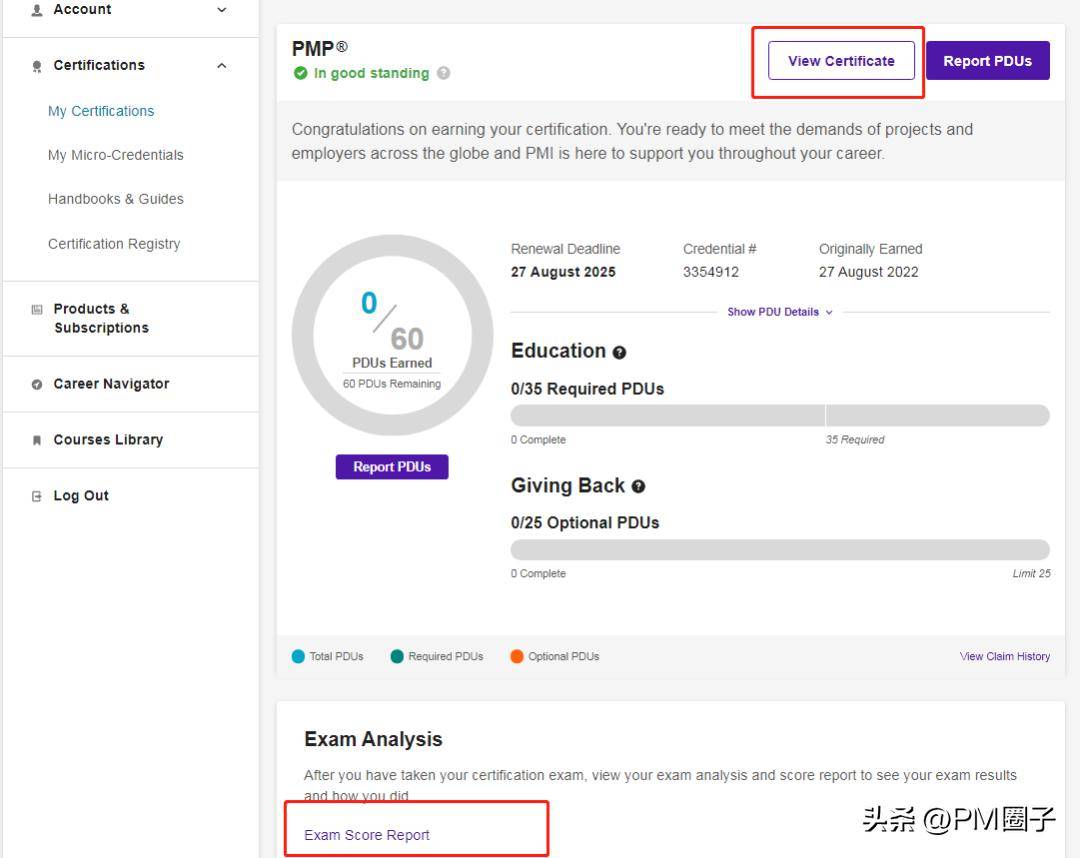Log Out of the account
The width and height of the screenshot is (1080, 858).
(x=81, y=495)
